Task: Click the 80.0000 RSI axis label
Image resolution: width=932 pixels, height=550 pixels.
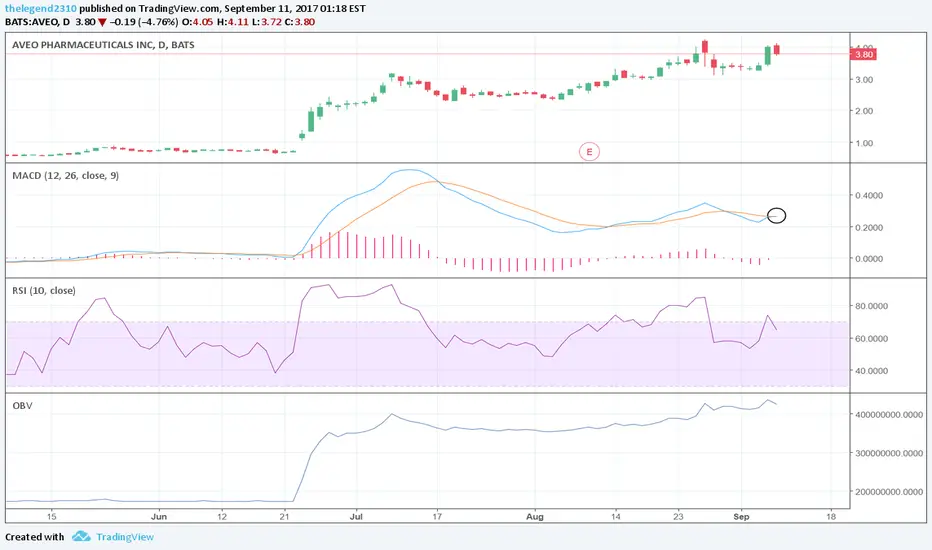Action: (x=871, y=306)
